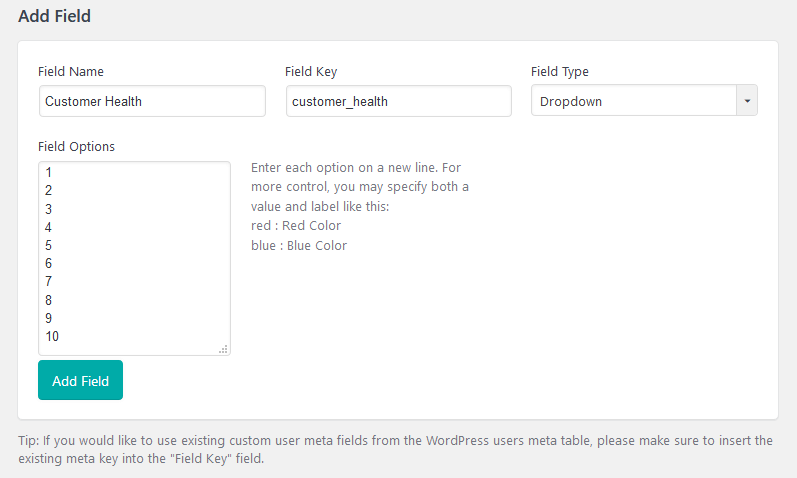Focus the Field Key input customer_health
797x478 pixels.
pyautogui.click(x=398, y=101)
